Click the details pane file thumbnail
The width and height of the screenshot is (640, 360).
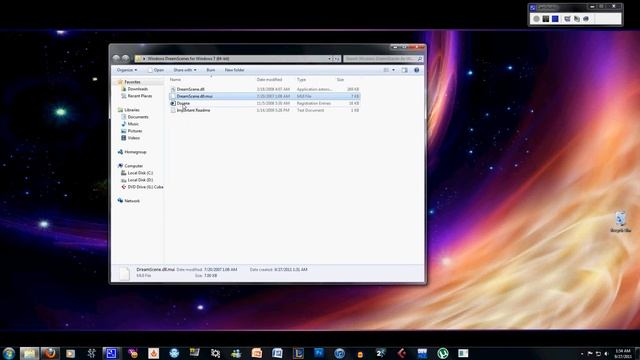[124, 273]
